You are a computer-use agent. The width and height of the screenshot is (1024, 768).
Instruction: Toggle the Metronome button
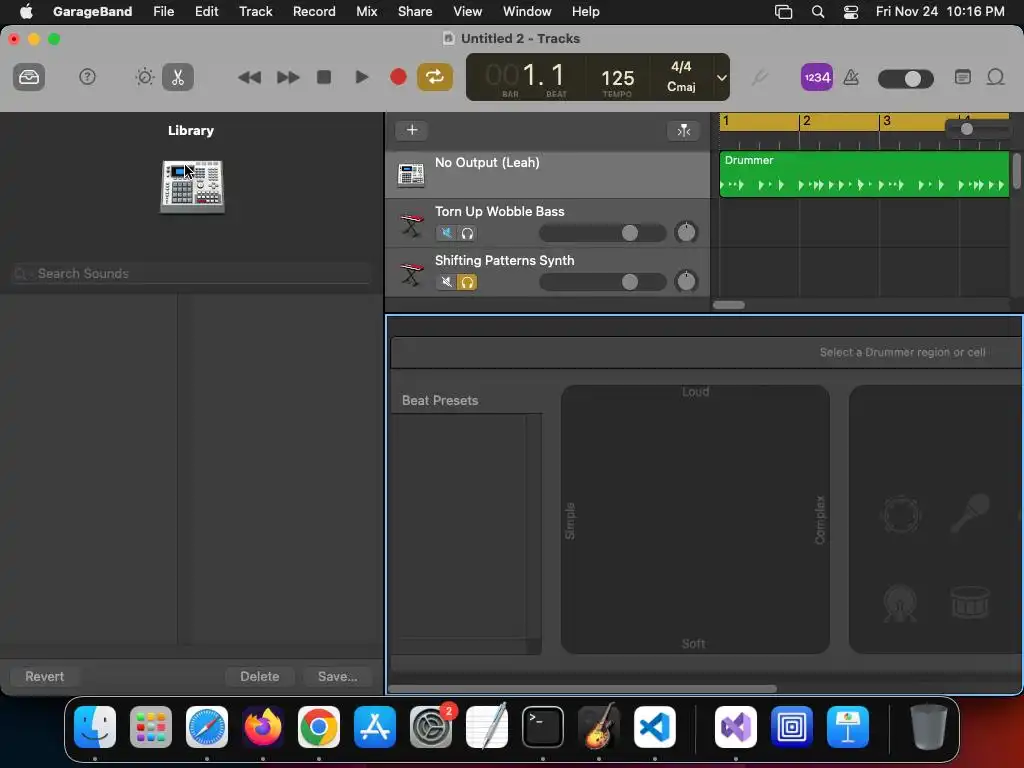pyautogui.click(x=851, y=78)
